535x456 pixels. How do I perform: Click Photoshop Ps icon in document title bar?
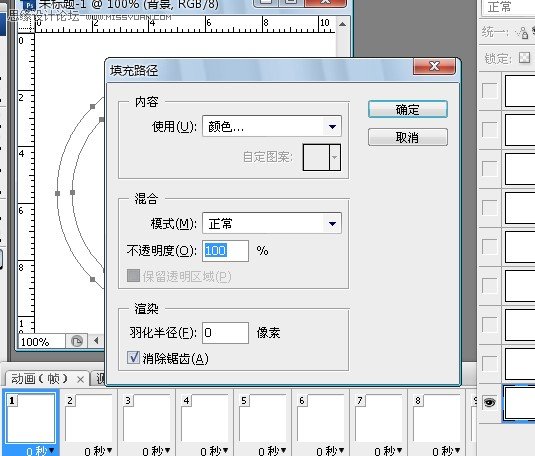[29, 5]
